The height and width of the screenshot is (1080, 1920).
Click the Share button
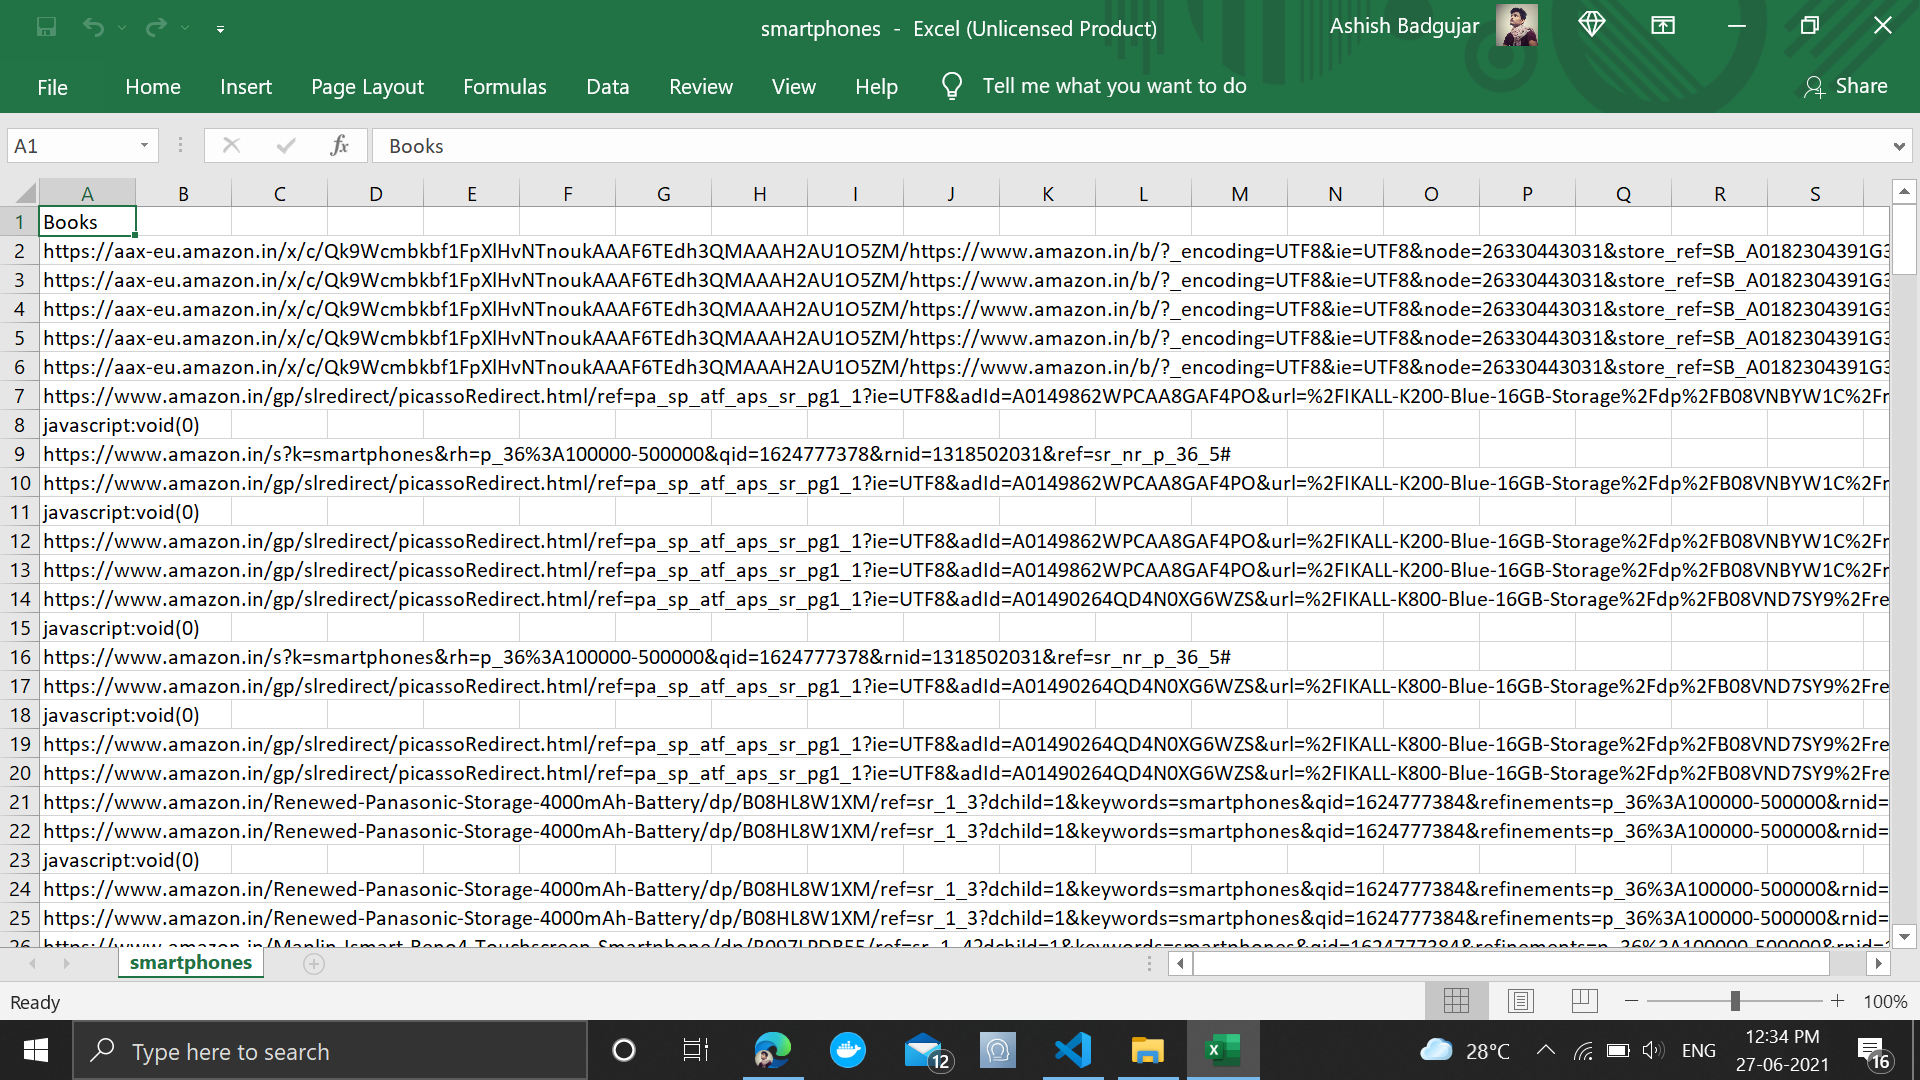pyautogui.click(x=1845, y=87)
